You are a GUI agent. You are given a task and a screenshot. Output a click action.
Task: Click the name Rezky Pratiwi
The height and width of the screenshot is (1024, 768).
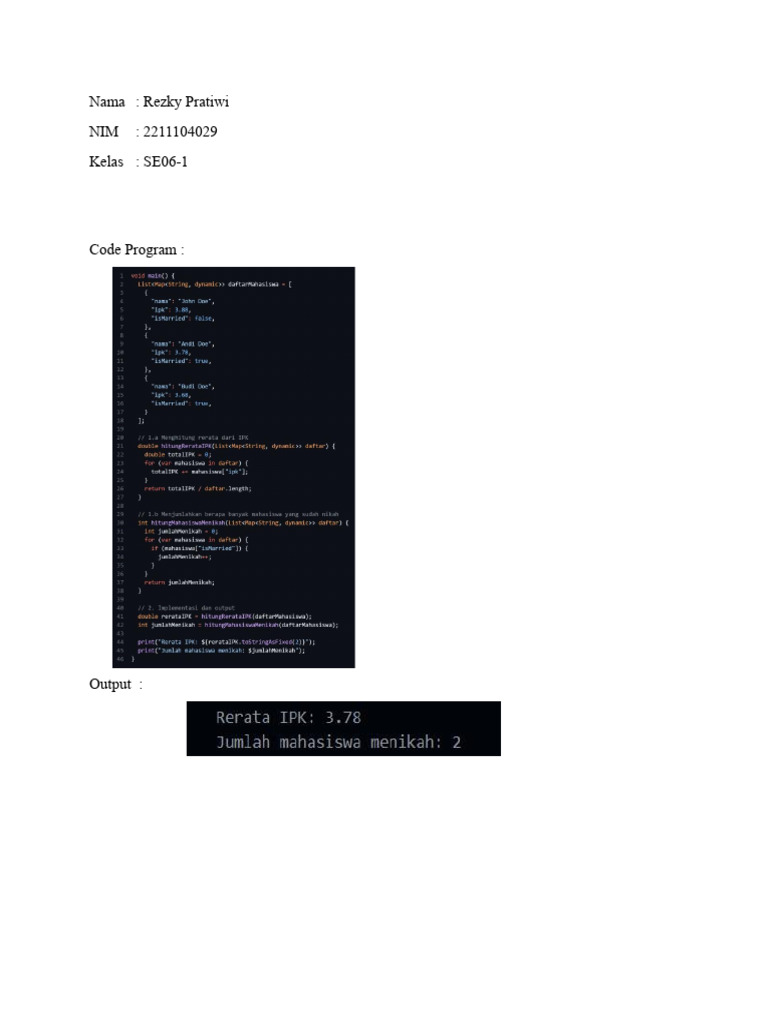186,102
